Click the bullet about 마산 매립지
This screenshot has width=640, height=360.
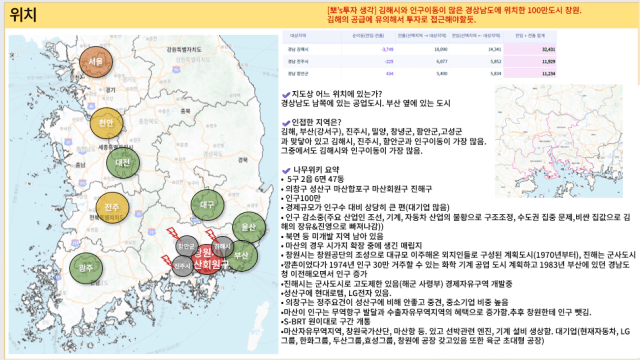click(x=351, y=246)
